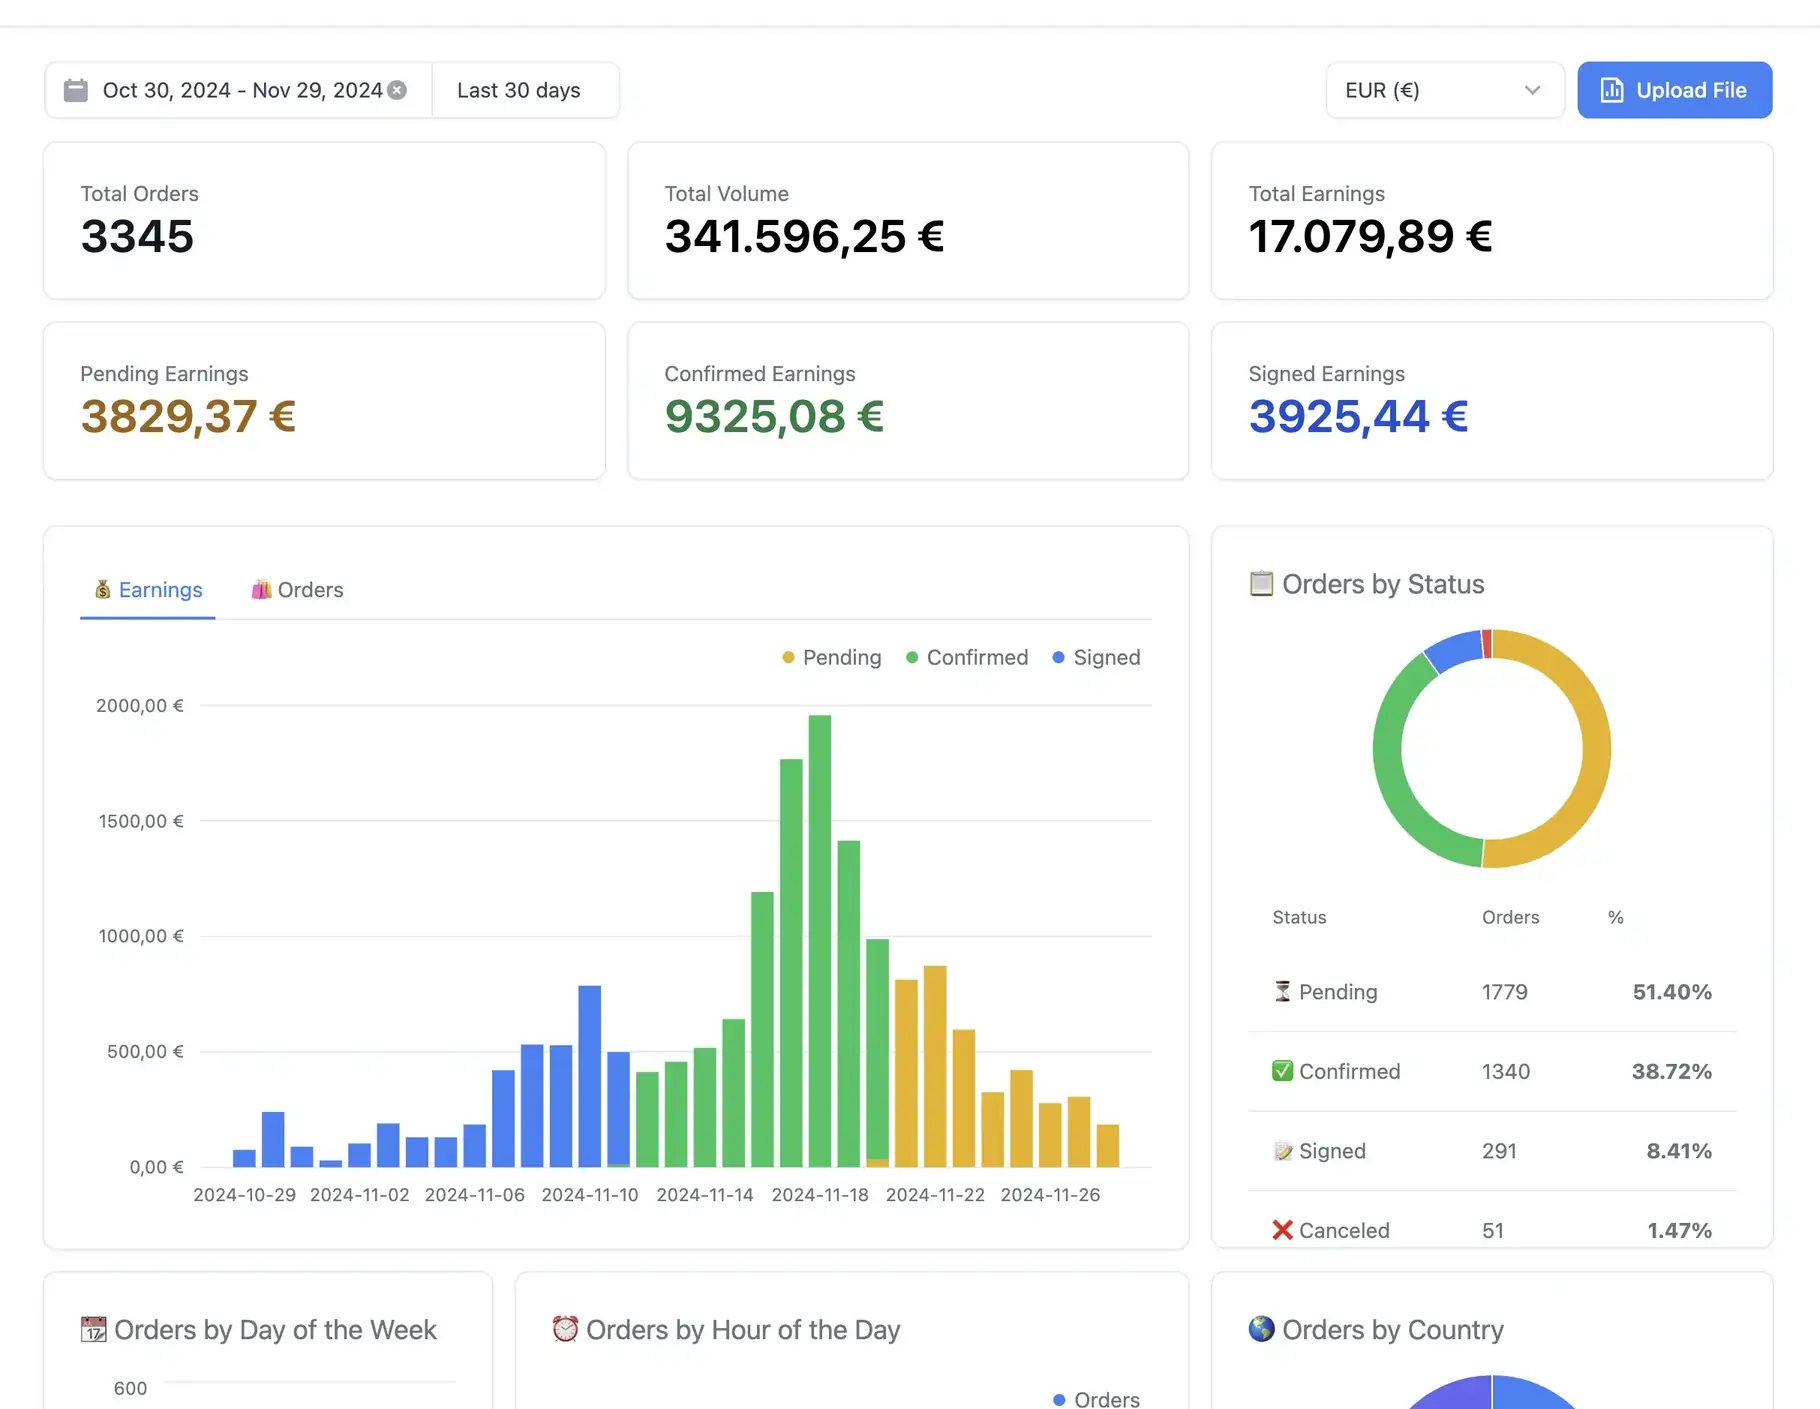1820x1409 pixels.
Task: Click the Total Volume value 341.596,25 €
Action: pyautogui.click(x=804, y=237)
